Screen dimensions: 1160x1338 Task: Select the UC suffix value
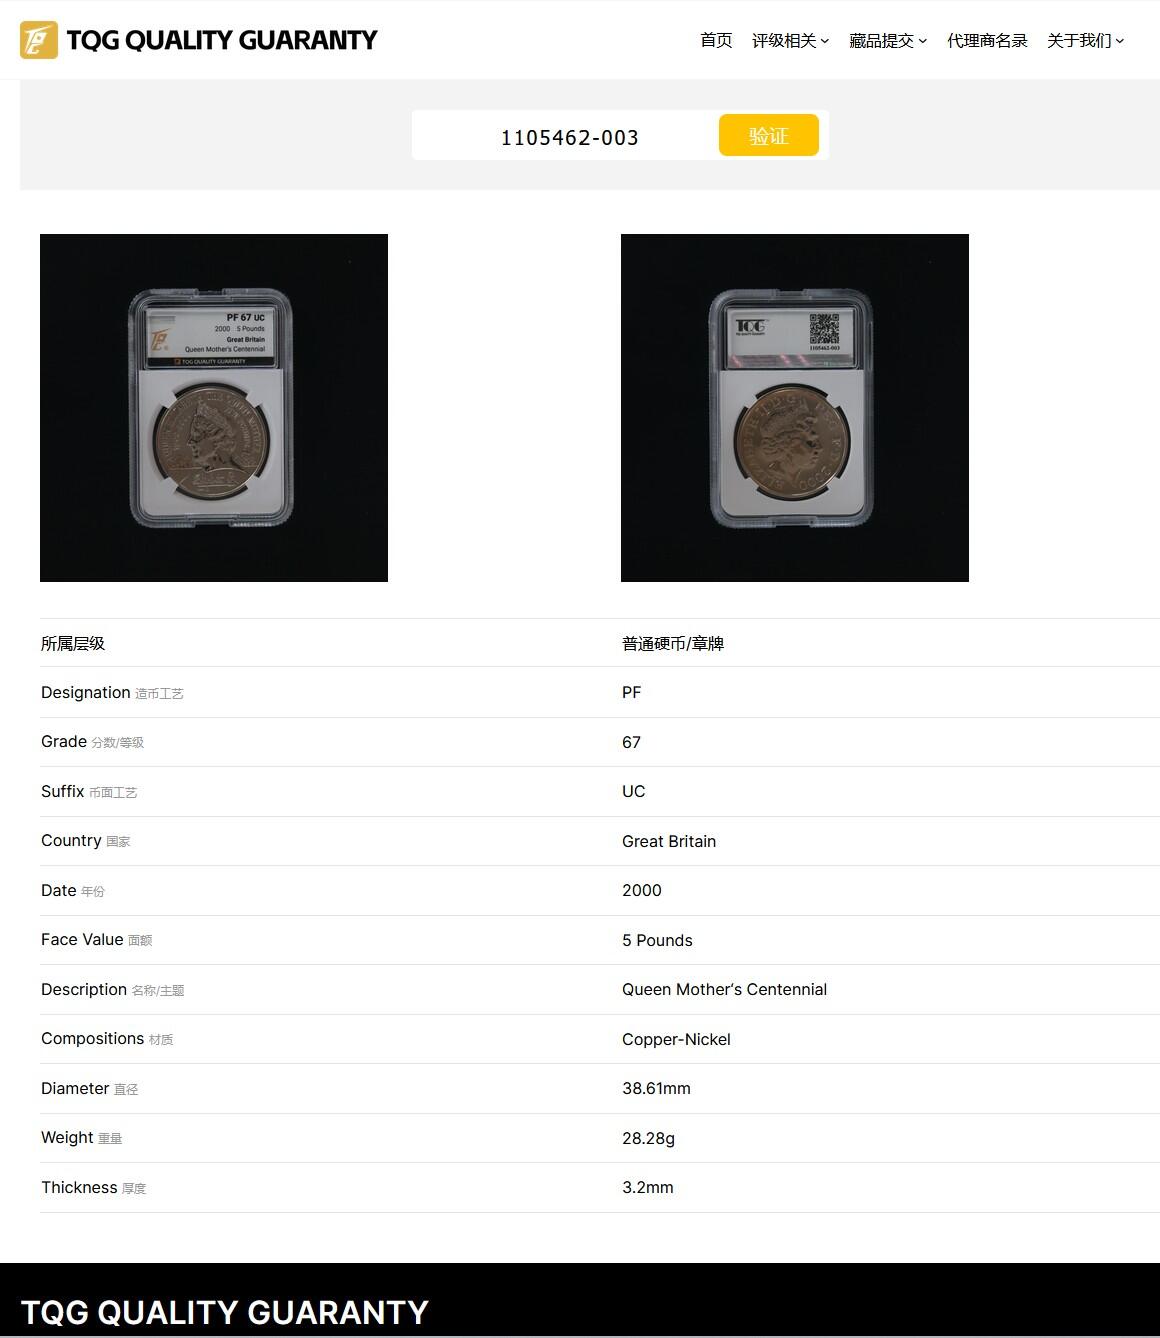[634, 791]
